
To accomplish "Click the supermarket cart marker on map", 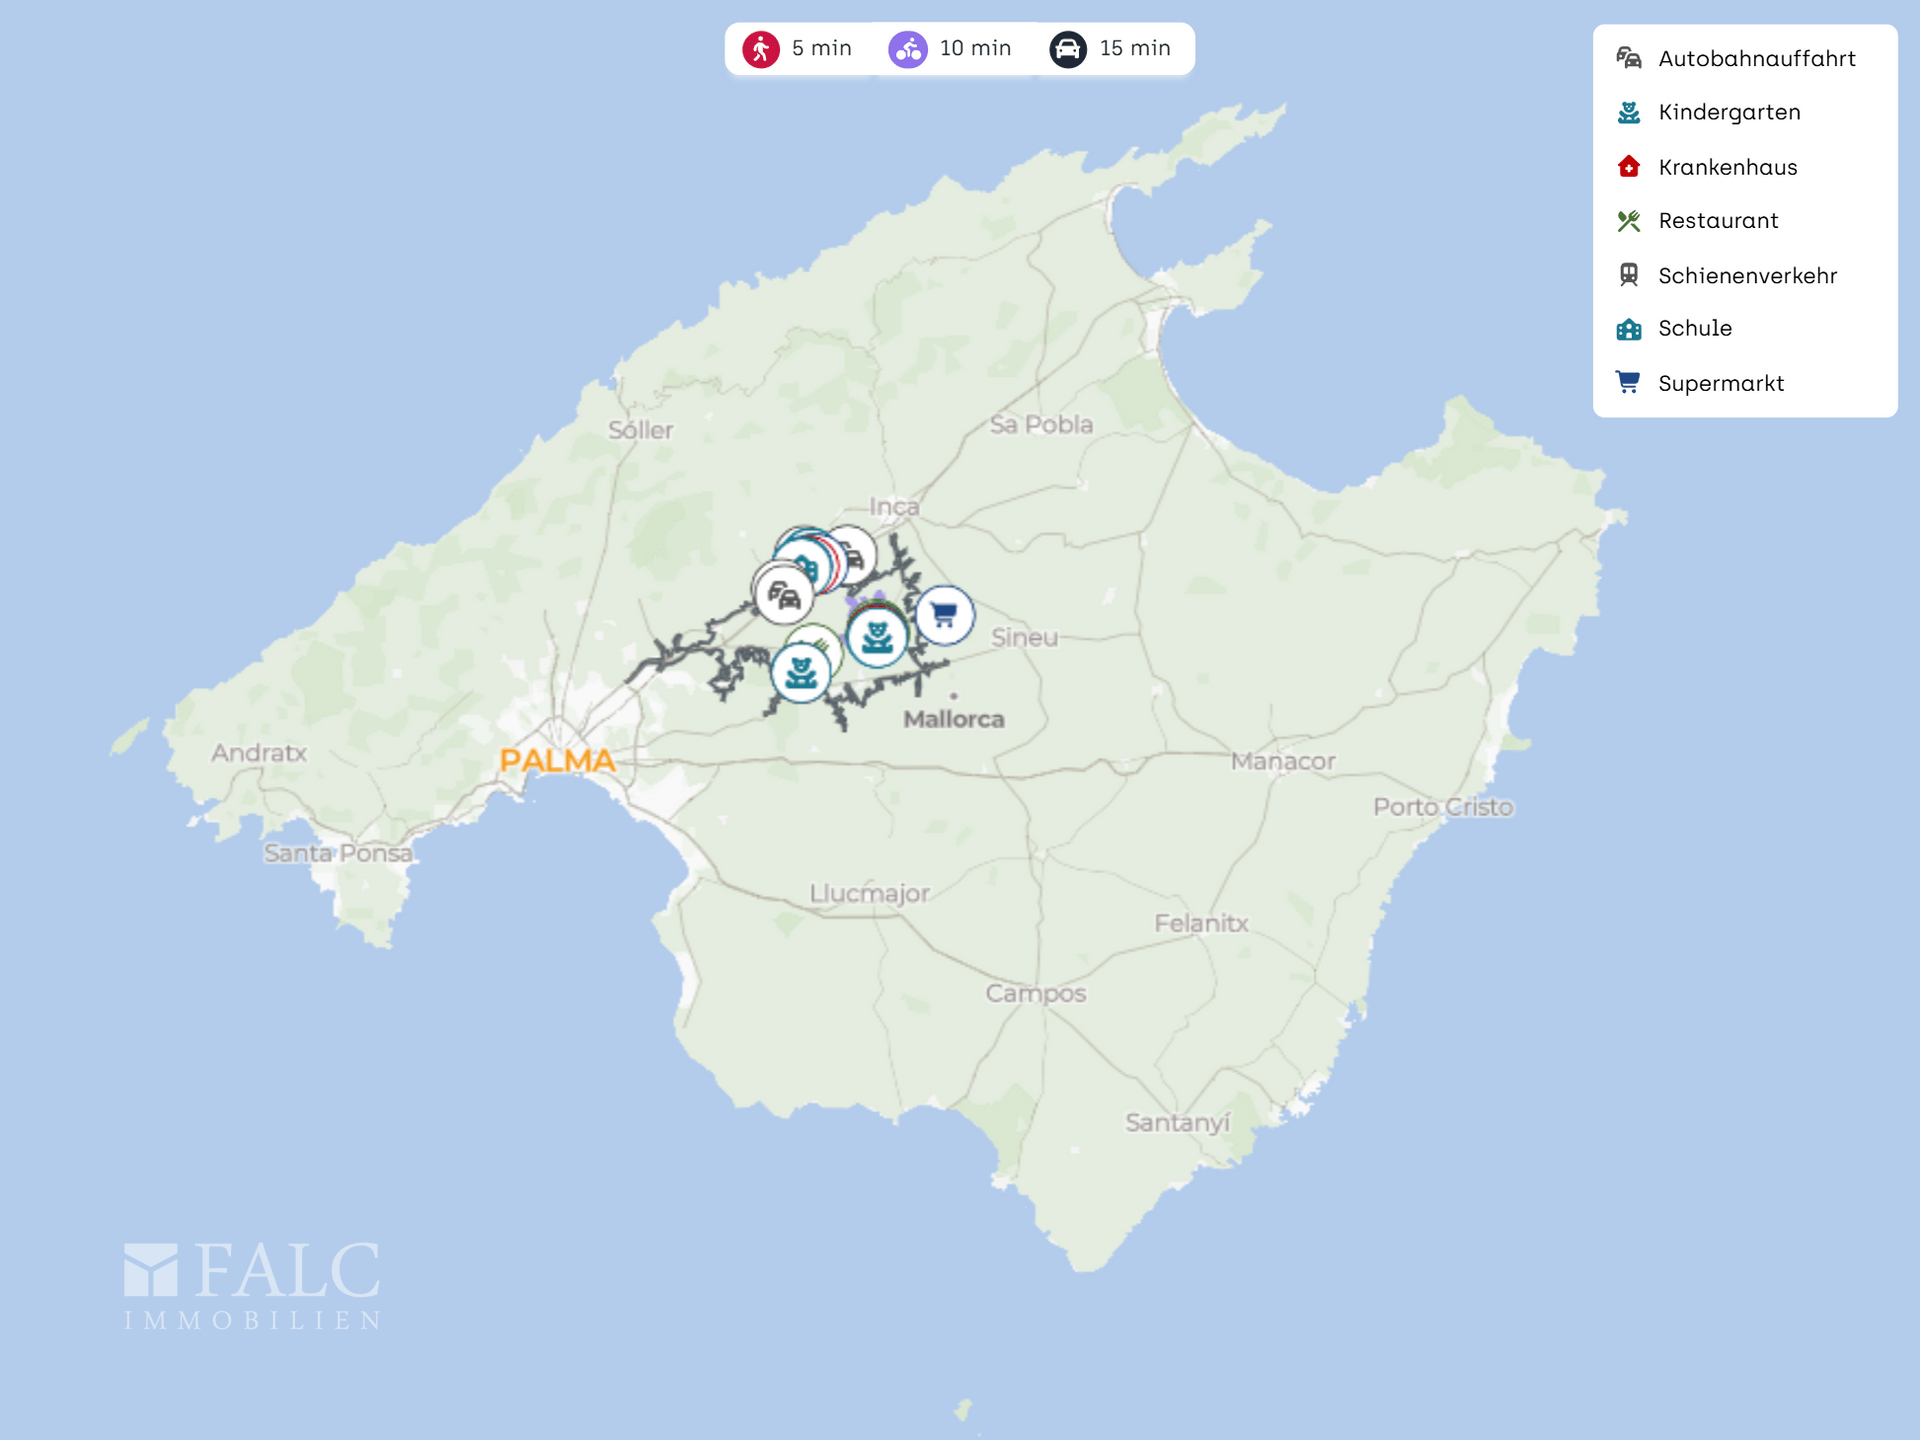I will point(944,615).
